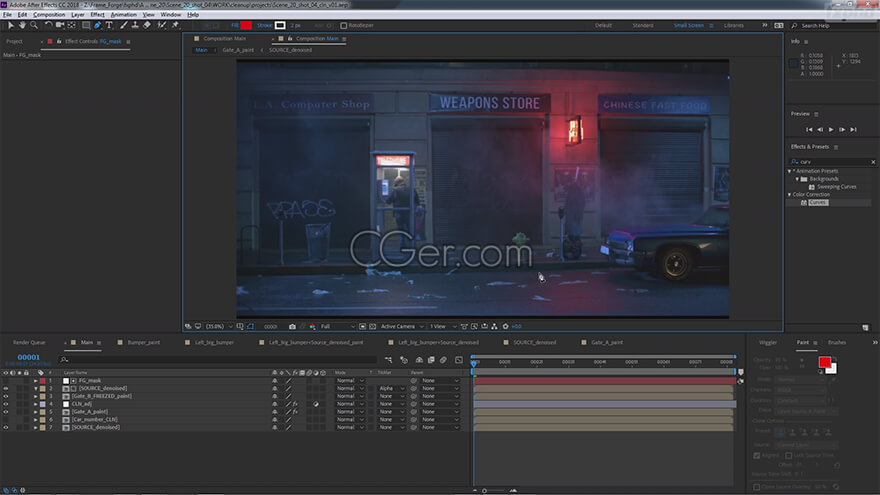Toggle visibility of CLN_adj layer
The height and width of the screenshot is (495, 880).
tap(6, 404)
